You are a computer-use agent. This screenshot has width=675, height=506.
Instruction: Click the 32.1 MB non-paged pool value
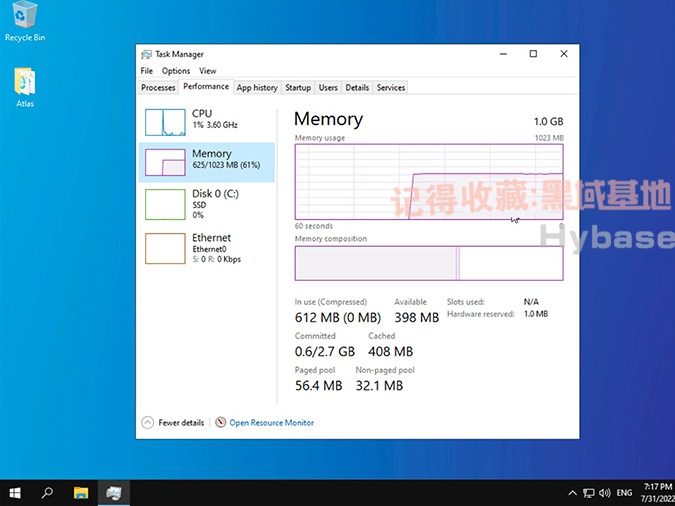pyautogui.click(x=379, y=385)
